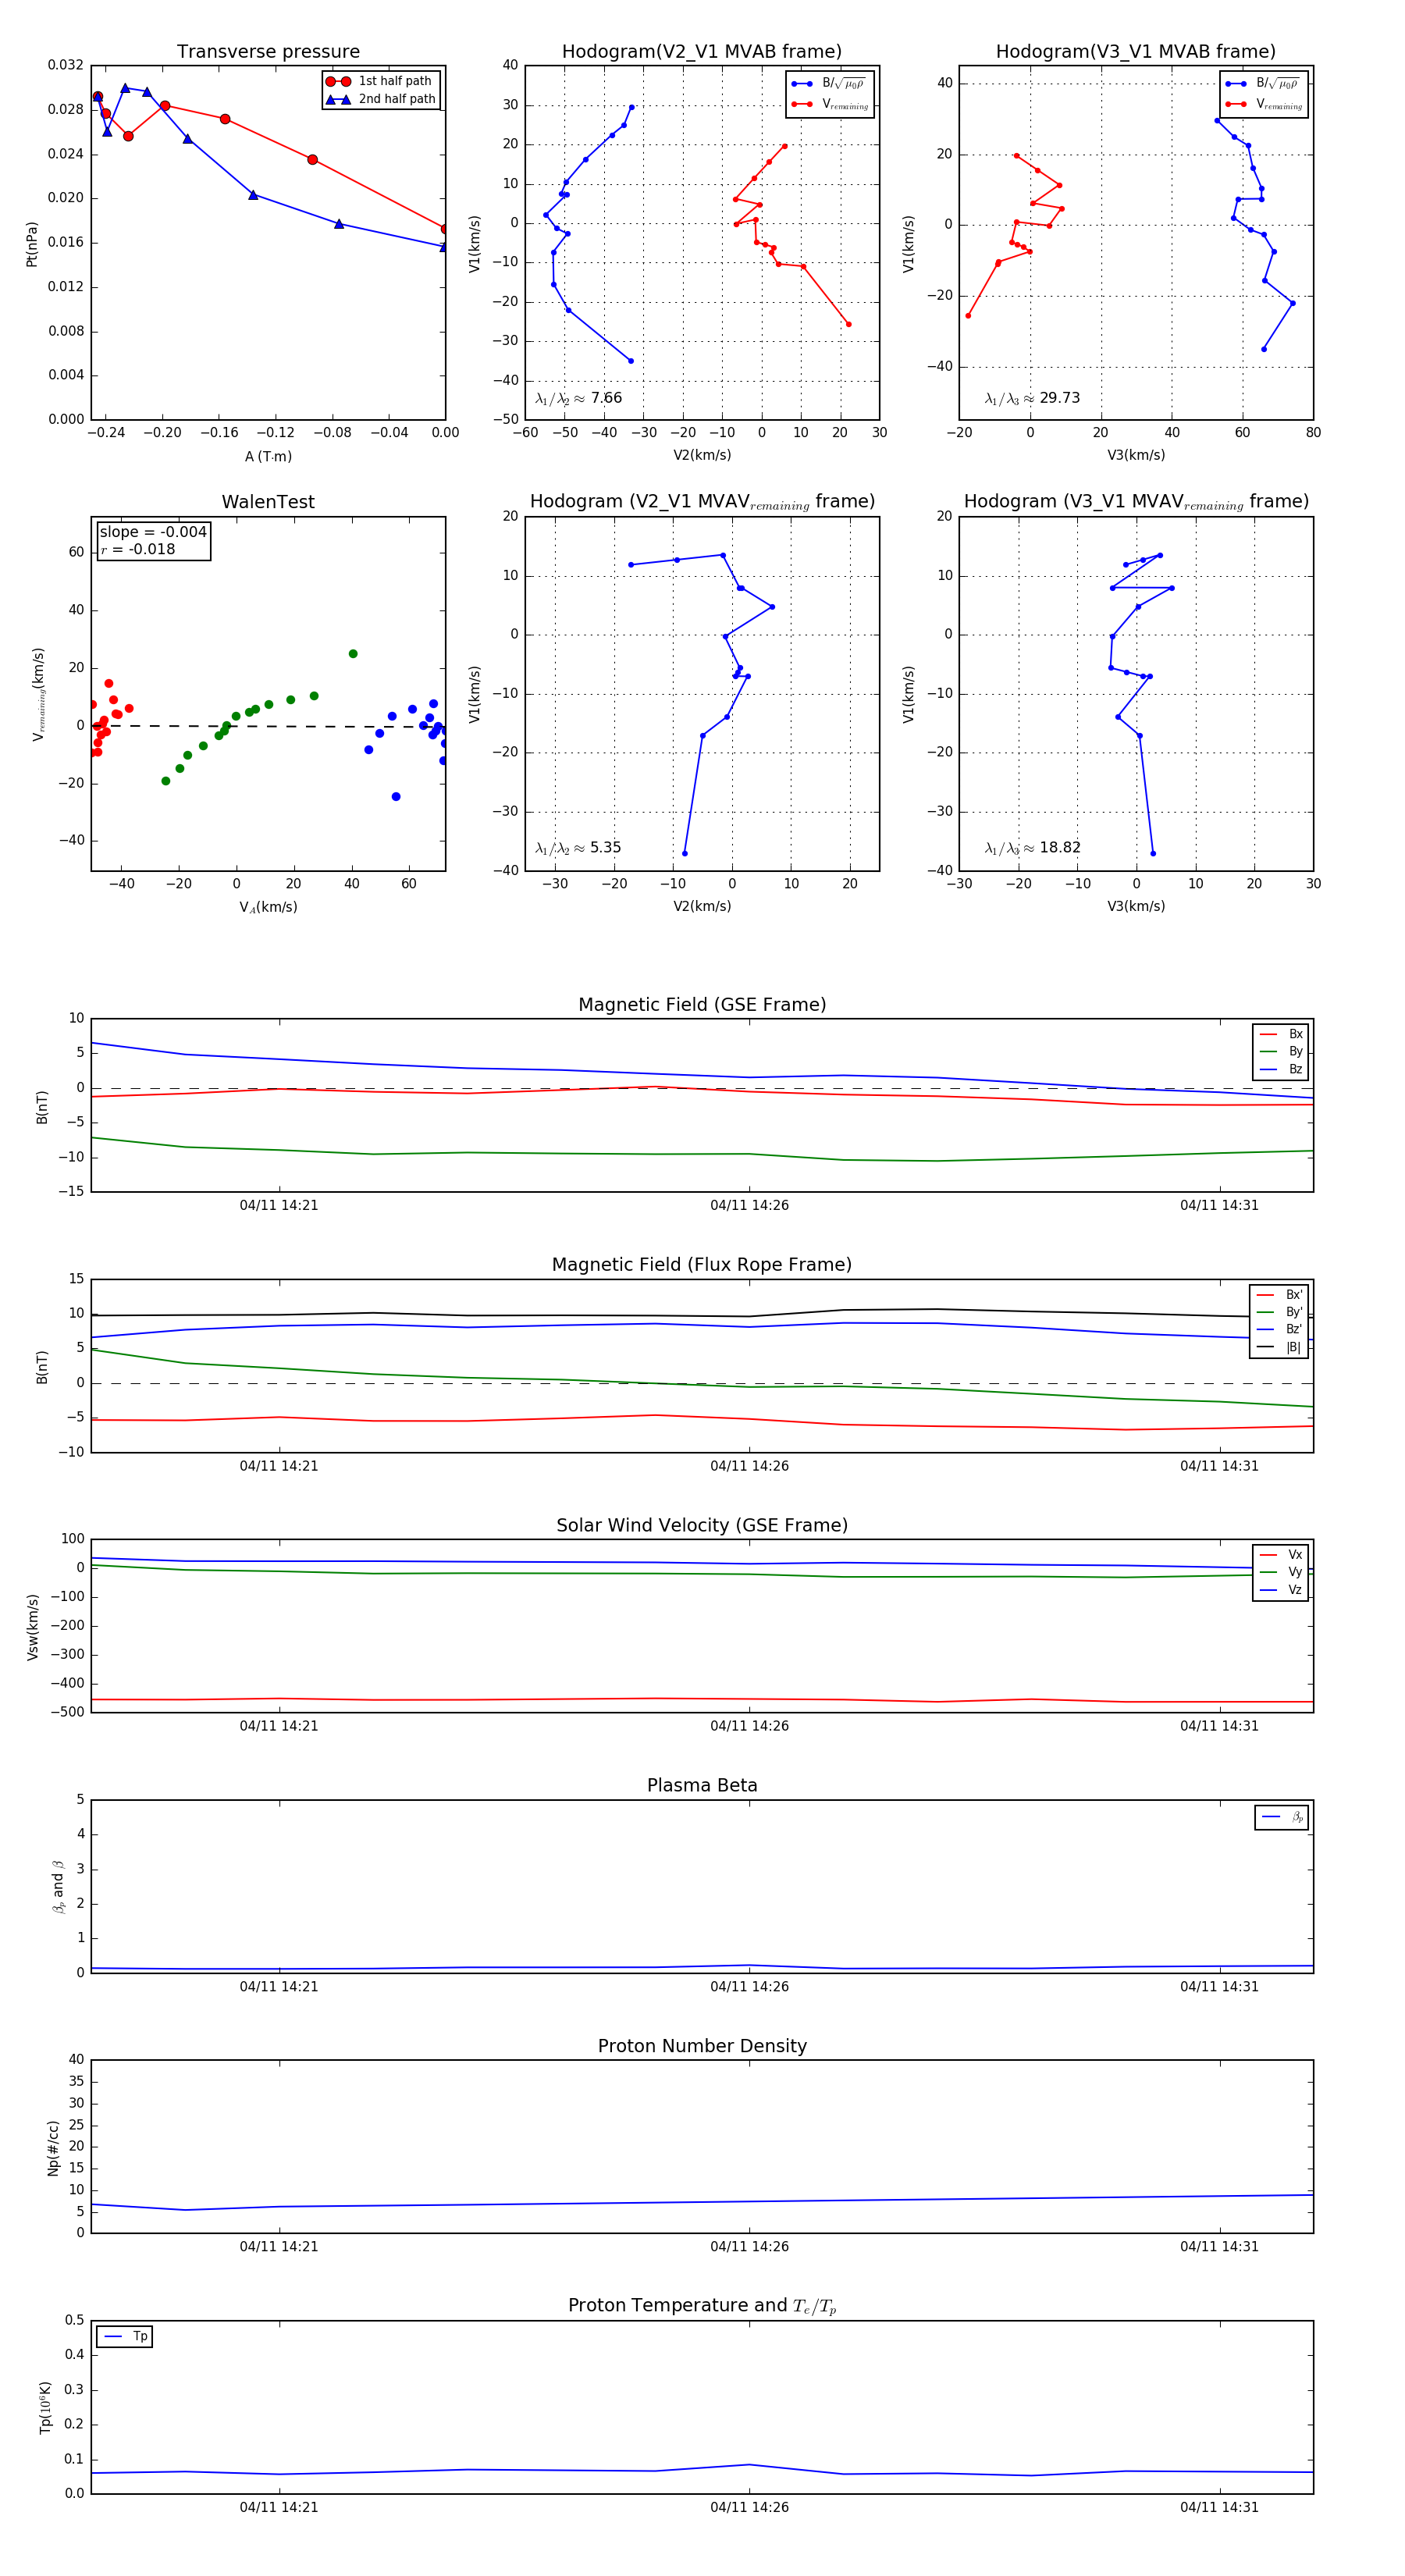This screenshot has width=1405, height=2576.
Task: Click the "Bz'" legend entry
Action: click(1279, 1330)
